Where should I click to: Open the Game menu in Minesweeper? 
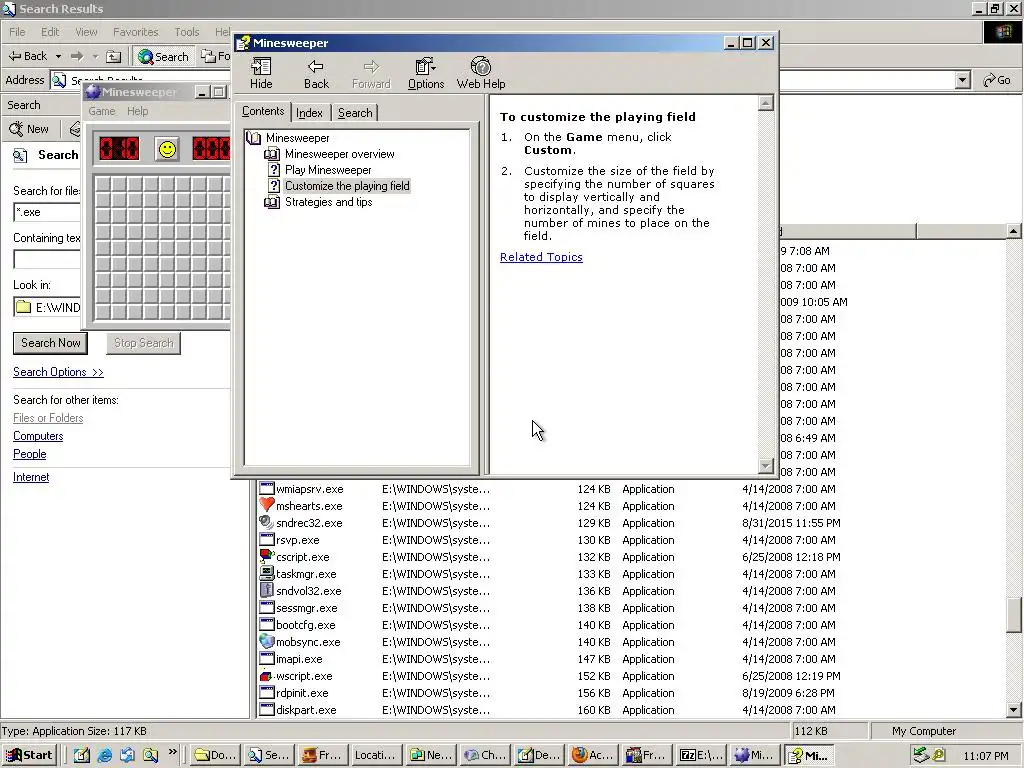(x=102, y=111)
